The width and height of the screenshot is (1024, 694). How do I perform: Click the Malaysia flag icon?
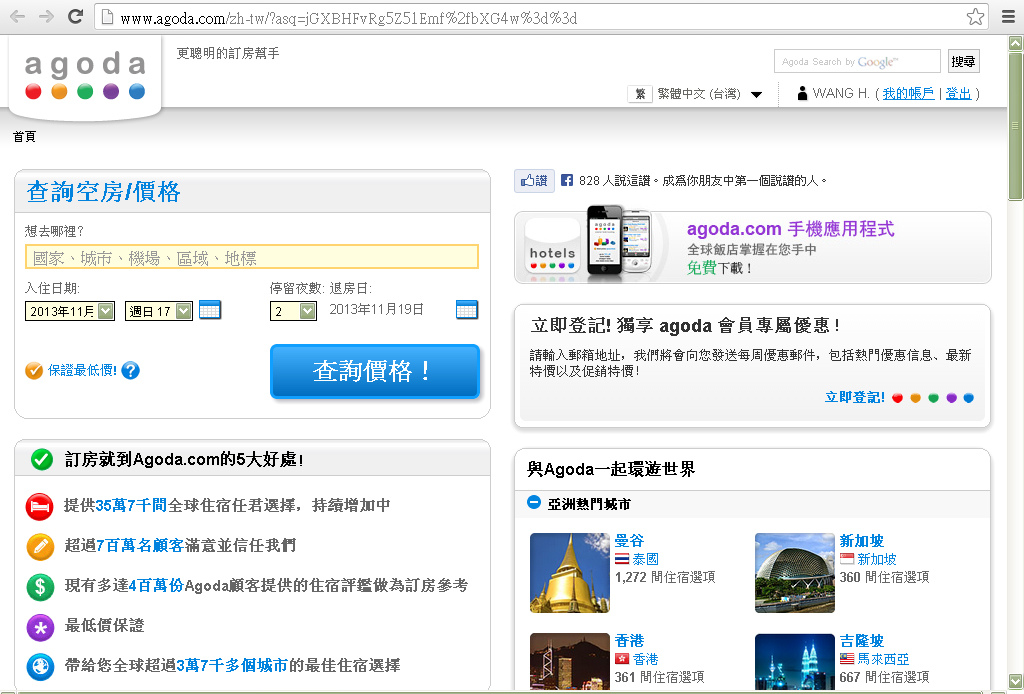point(847,659)
